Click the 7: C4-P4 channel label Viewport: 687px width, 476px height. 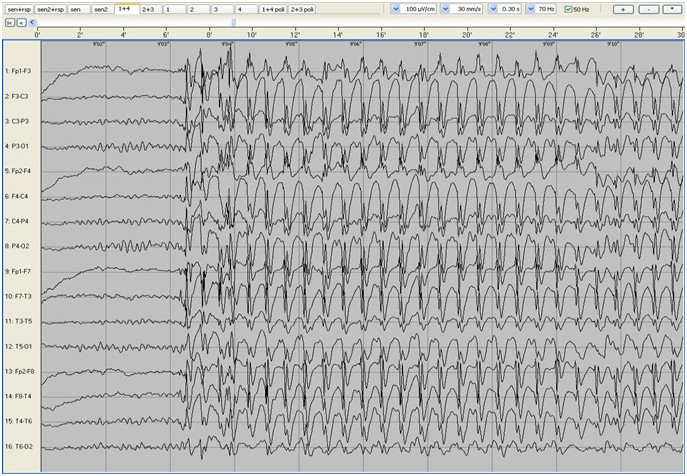pos(17,221)
